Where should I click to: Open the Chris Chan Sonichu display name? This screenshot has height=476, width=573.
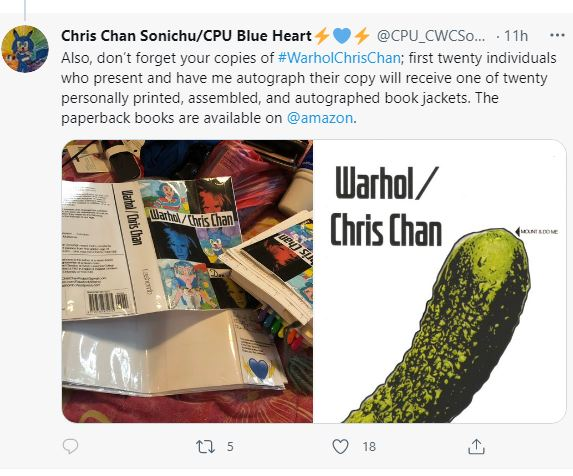[x=186, y=36]
